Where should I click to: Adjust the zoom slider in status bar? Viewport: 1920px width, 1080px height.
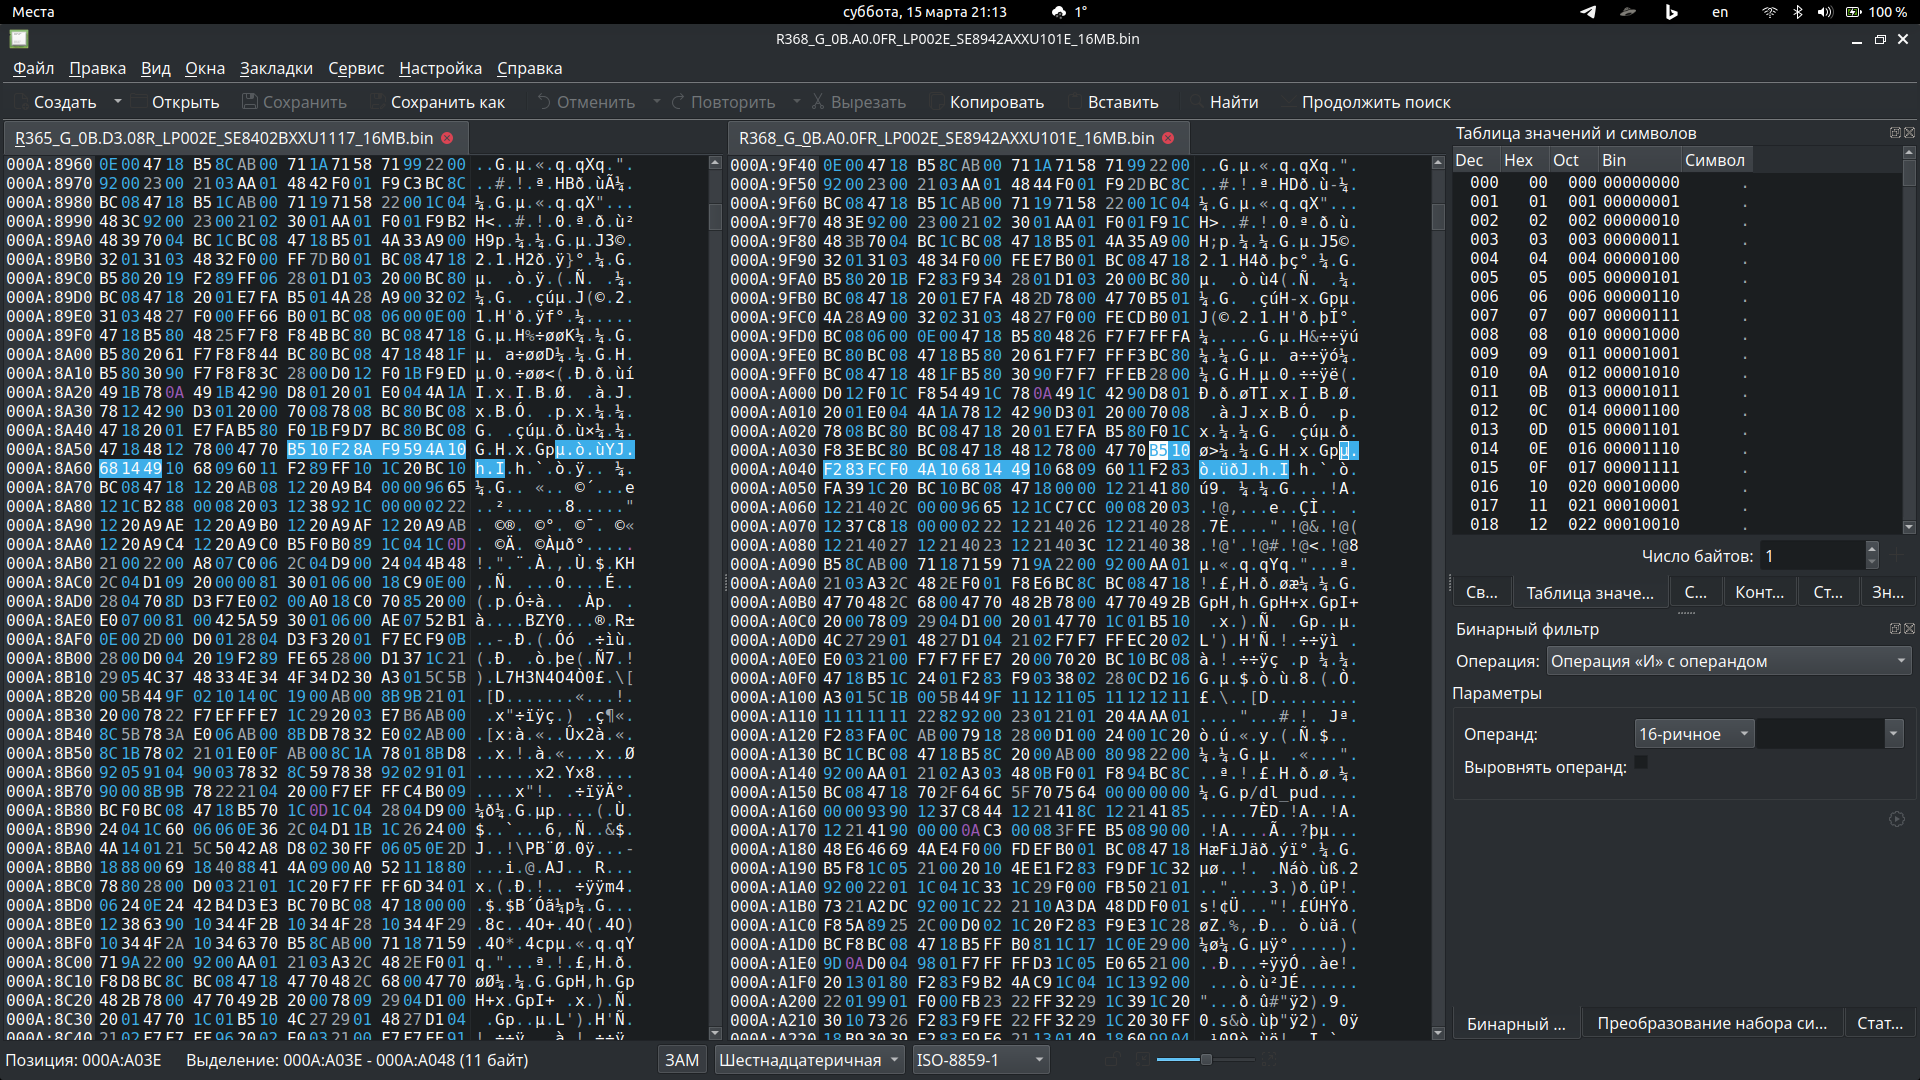click(x=1206, y=1060)
